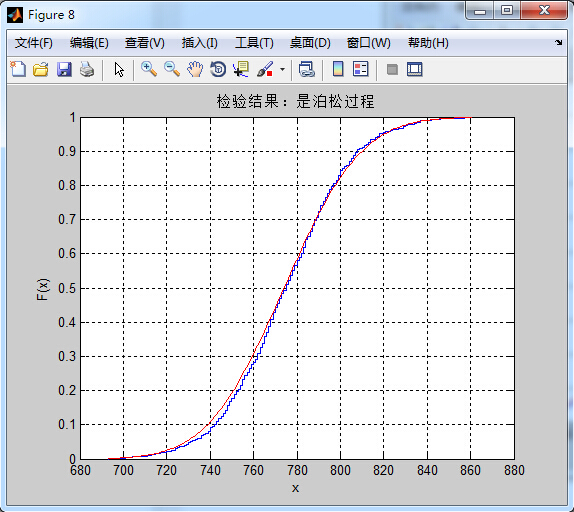
Task: Enable the Data Cursor tool
Action: tap(241, 69)
